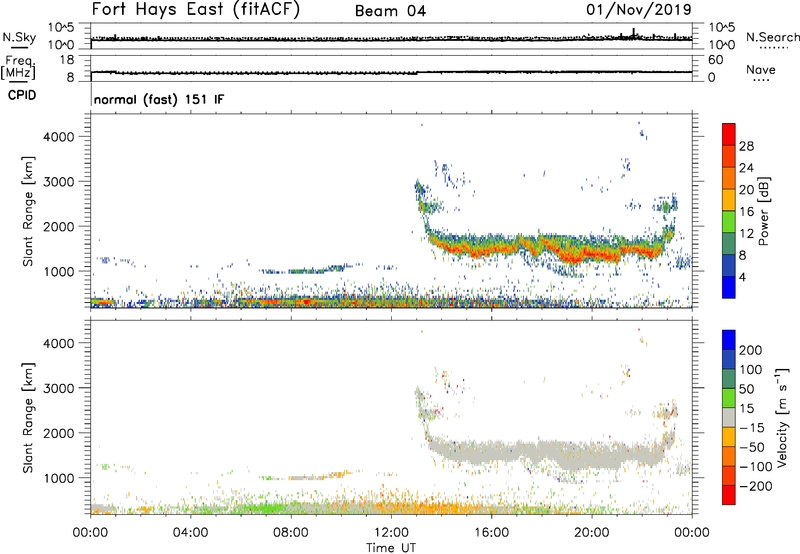Click the 'Time UT' axis title
The width and height of the screenshot is (800, 554).
pos(391,547)
